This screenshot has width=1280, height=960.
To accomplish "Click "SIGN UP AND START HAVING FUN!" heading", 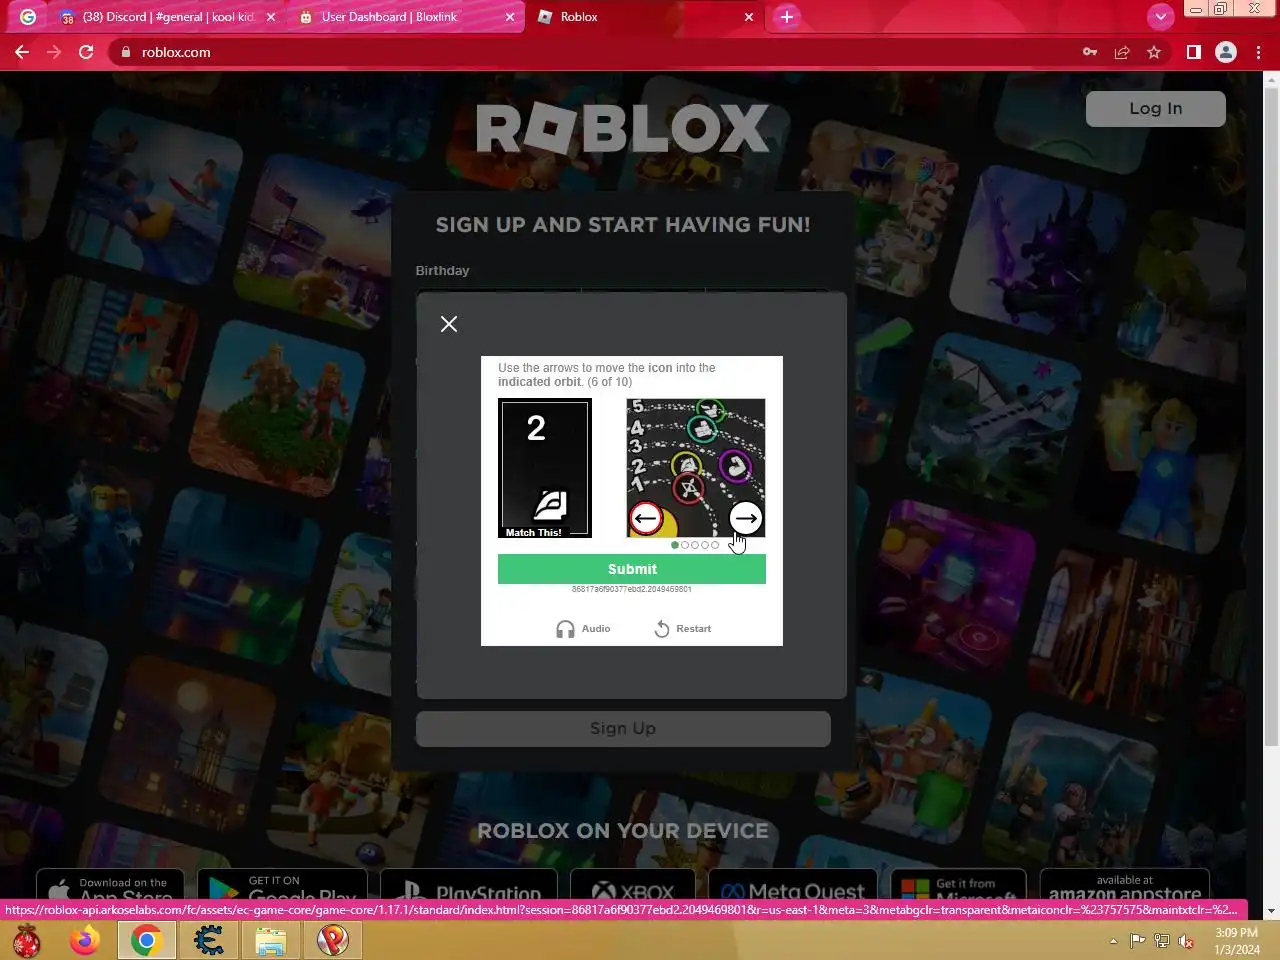I will coord(623,225).
